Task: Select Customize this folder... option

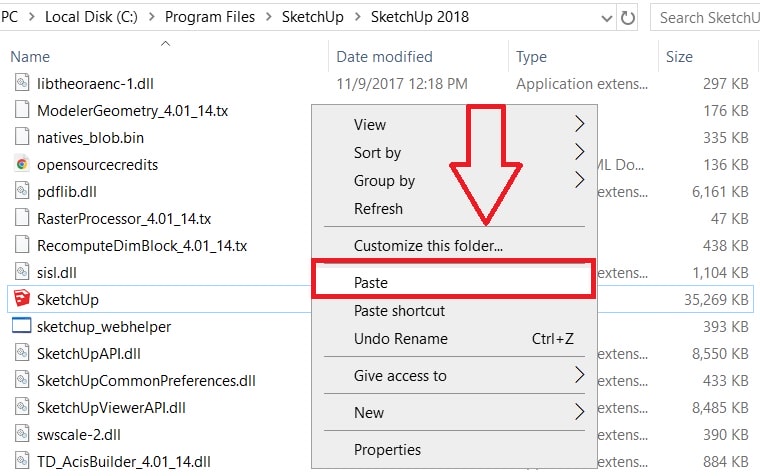Action: 428,246
